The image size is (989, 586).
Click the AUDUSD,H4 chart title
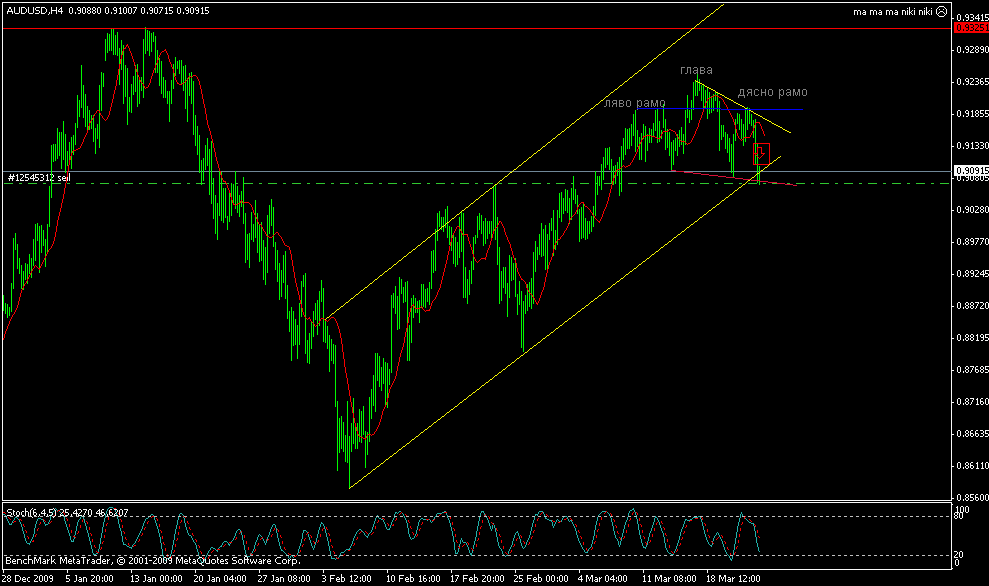click(x=34, y=11)
